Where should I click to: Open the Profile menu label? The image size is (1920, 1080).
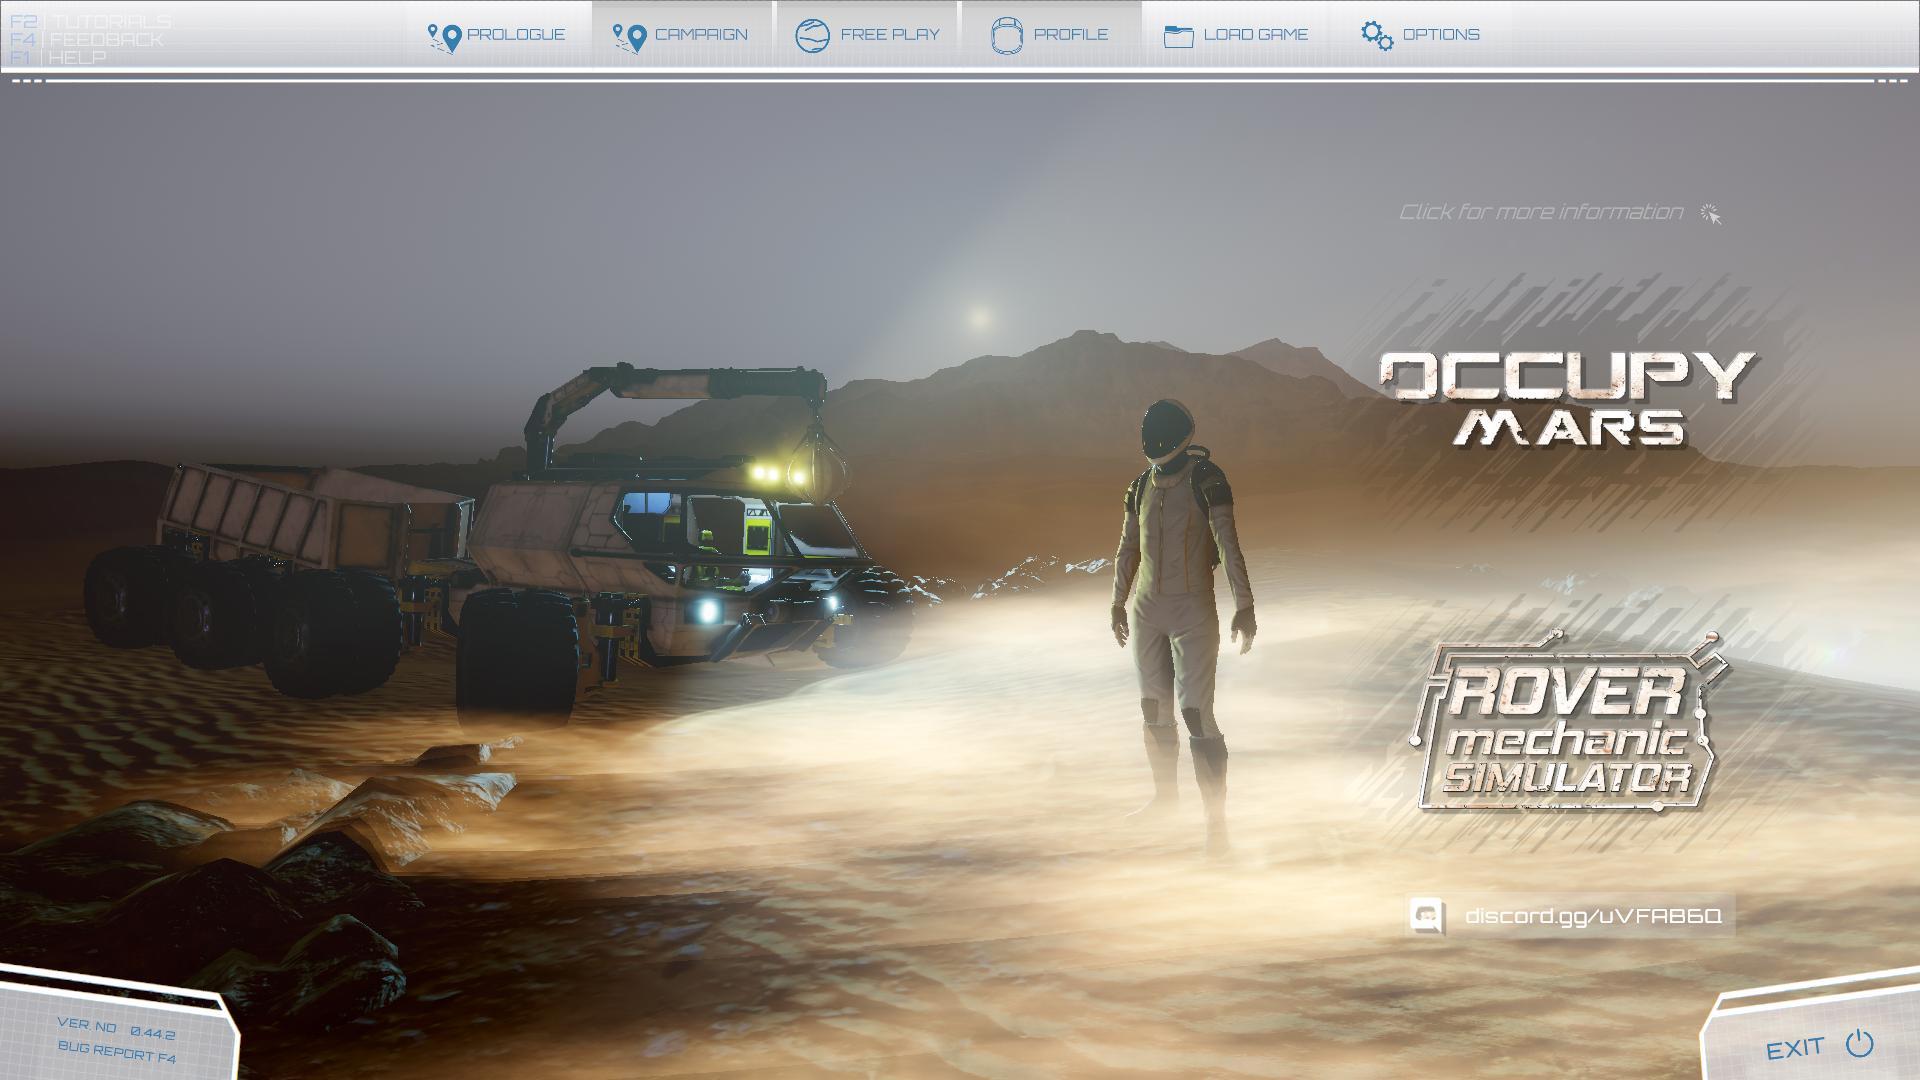coord(1071,34)
